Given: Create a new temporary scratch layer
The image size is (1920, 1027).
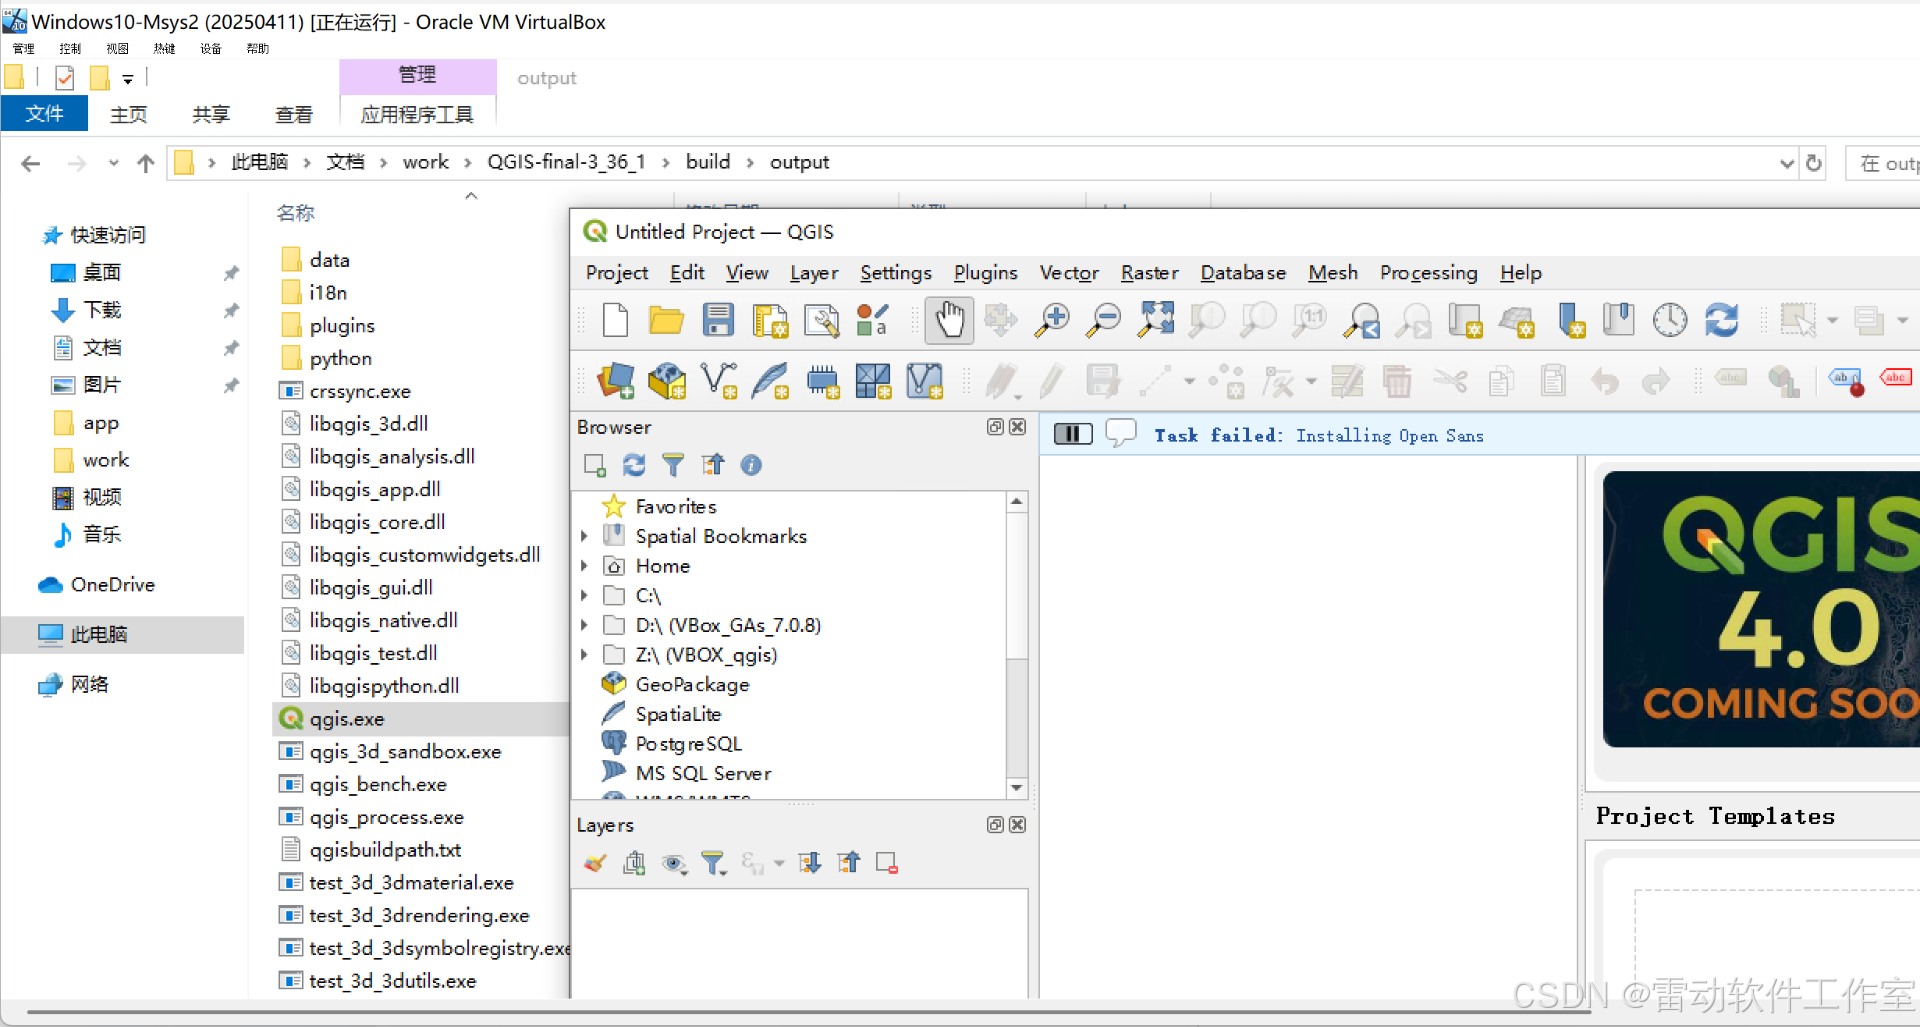Looking at the screenshot, I should pos(822,381).
